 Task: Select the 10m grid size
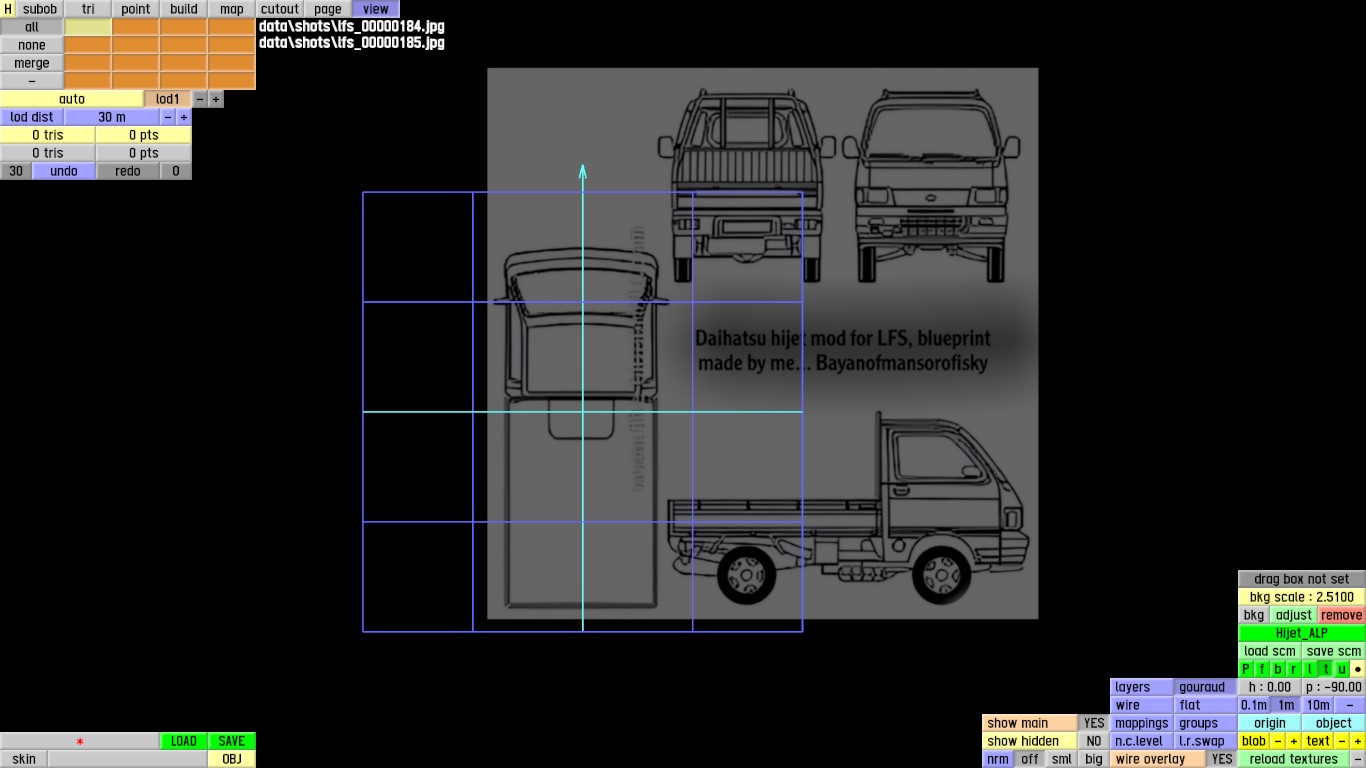(x=1318, y=705)
